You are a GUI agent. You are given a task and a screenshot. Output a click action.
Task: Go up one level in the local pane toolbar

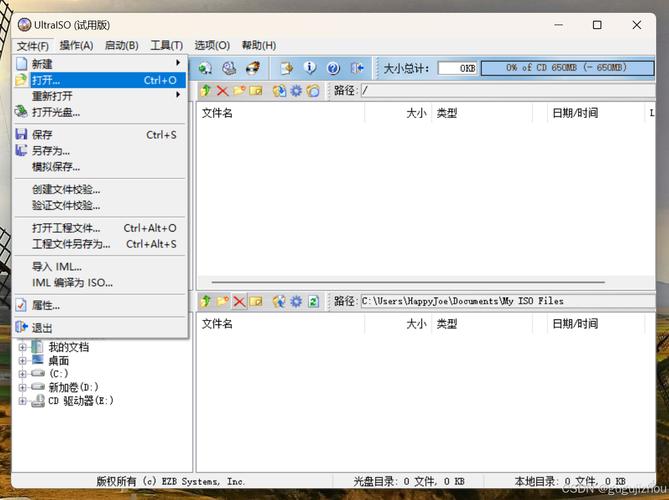click(x=206, y=301)
